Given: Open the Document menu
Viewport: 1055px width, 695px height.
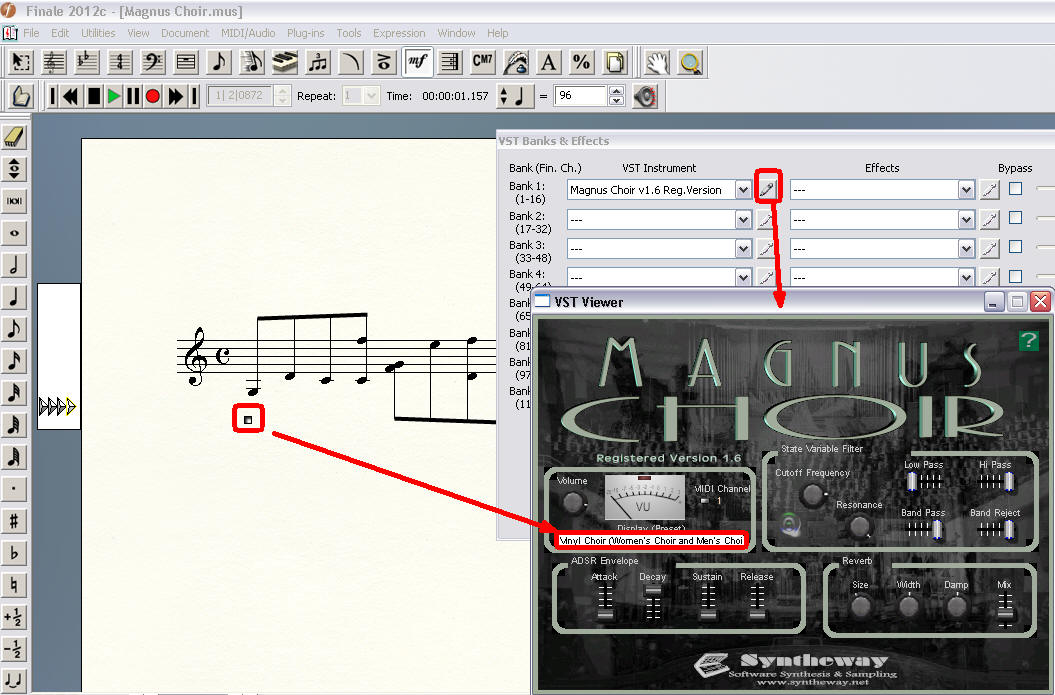Looking at the screenshot, I should [185, 33].
